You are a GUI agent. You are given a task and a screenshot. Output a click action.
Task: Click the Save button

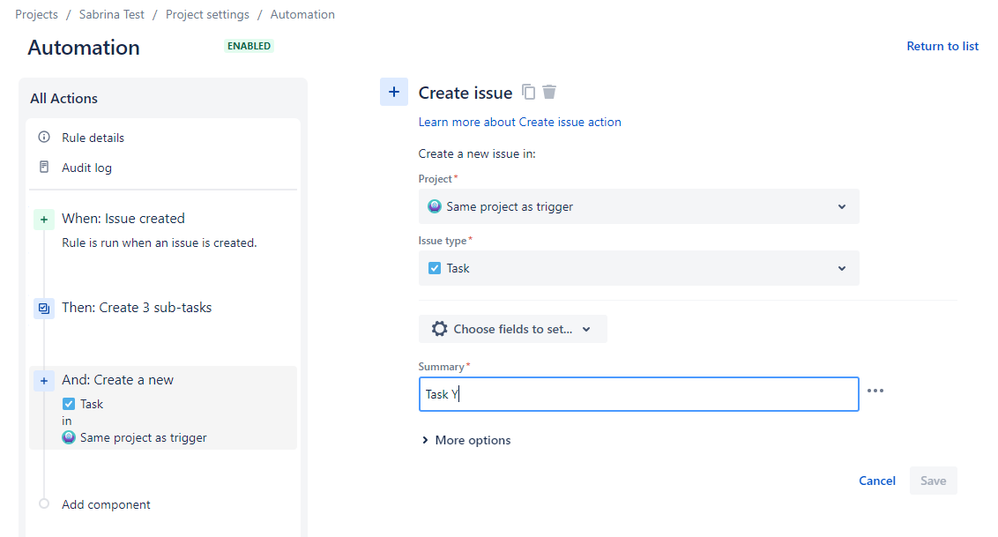point(933,481)
